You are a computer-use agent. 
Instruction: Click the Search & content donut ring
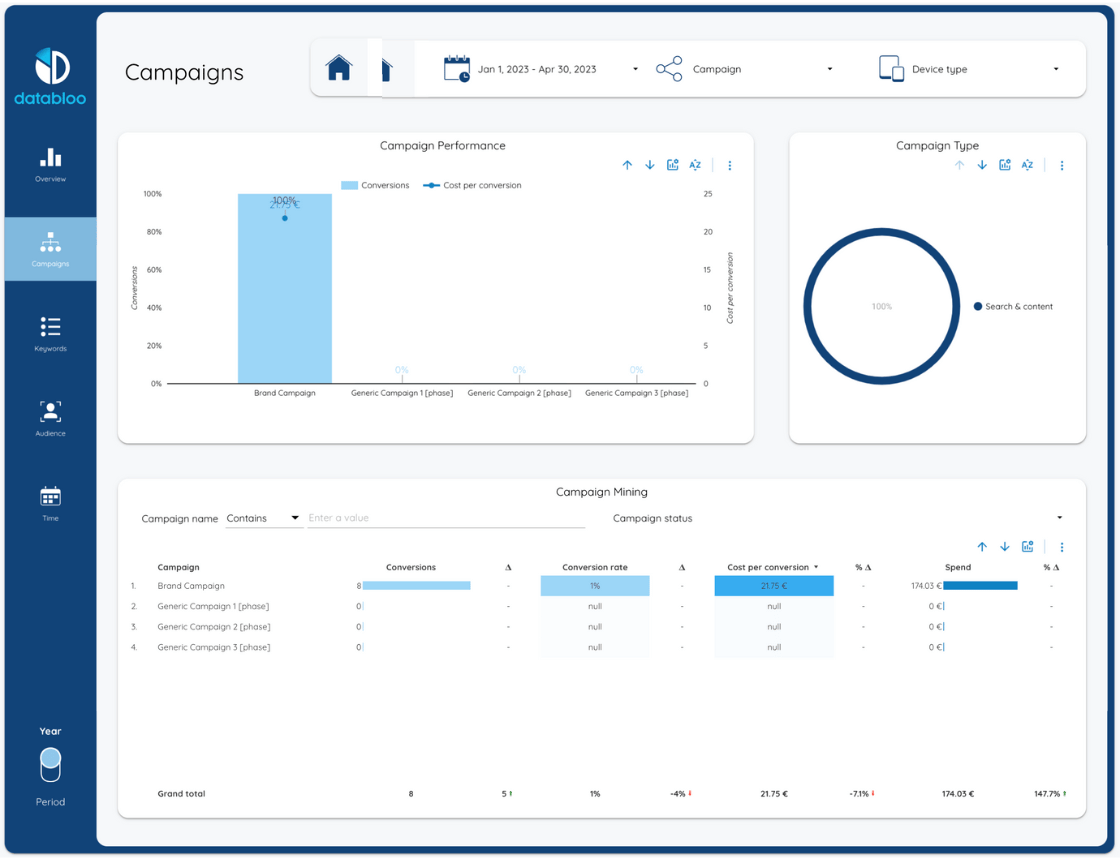tap(808, 307)
